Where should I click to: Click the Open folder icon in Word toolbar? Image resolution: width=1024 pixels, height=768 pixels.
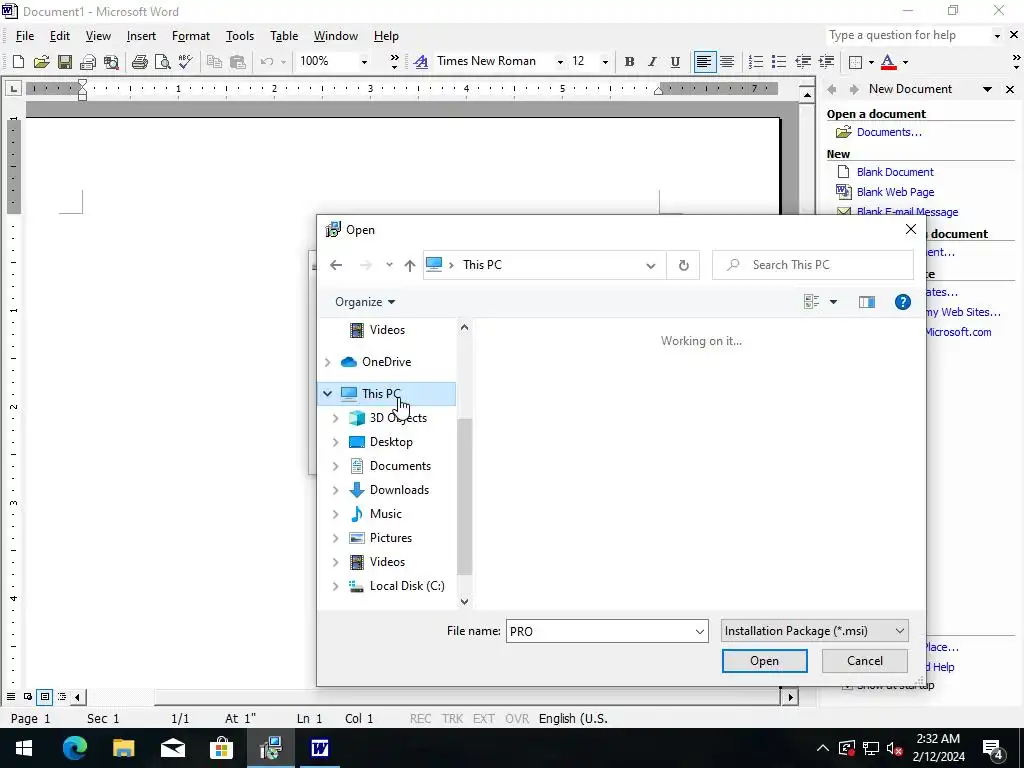pyautogui.click(x=41, y=62)
